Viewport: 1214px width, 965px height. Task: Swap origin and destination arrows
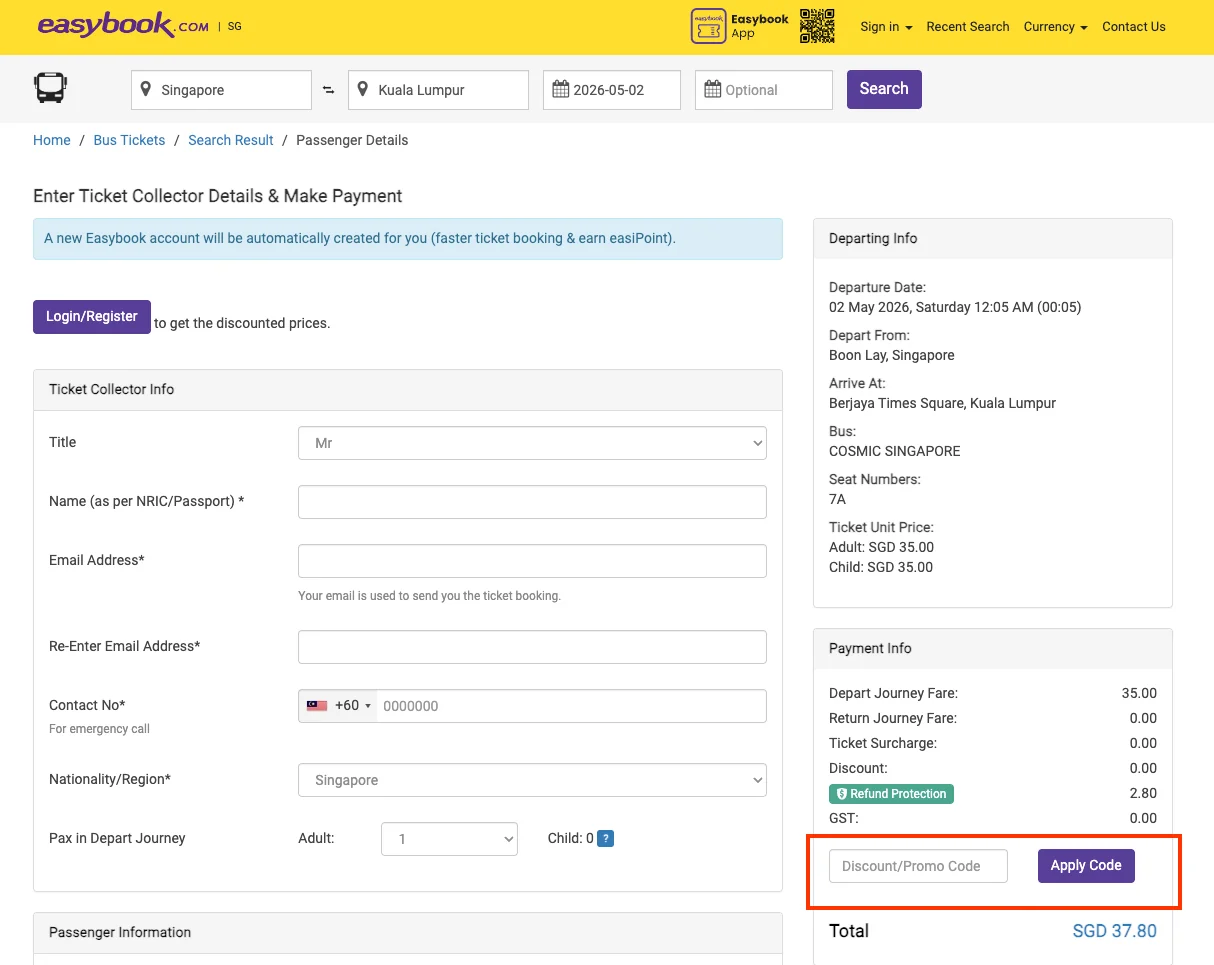(x=329, y=90)
